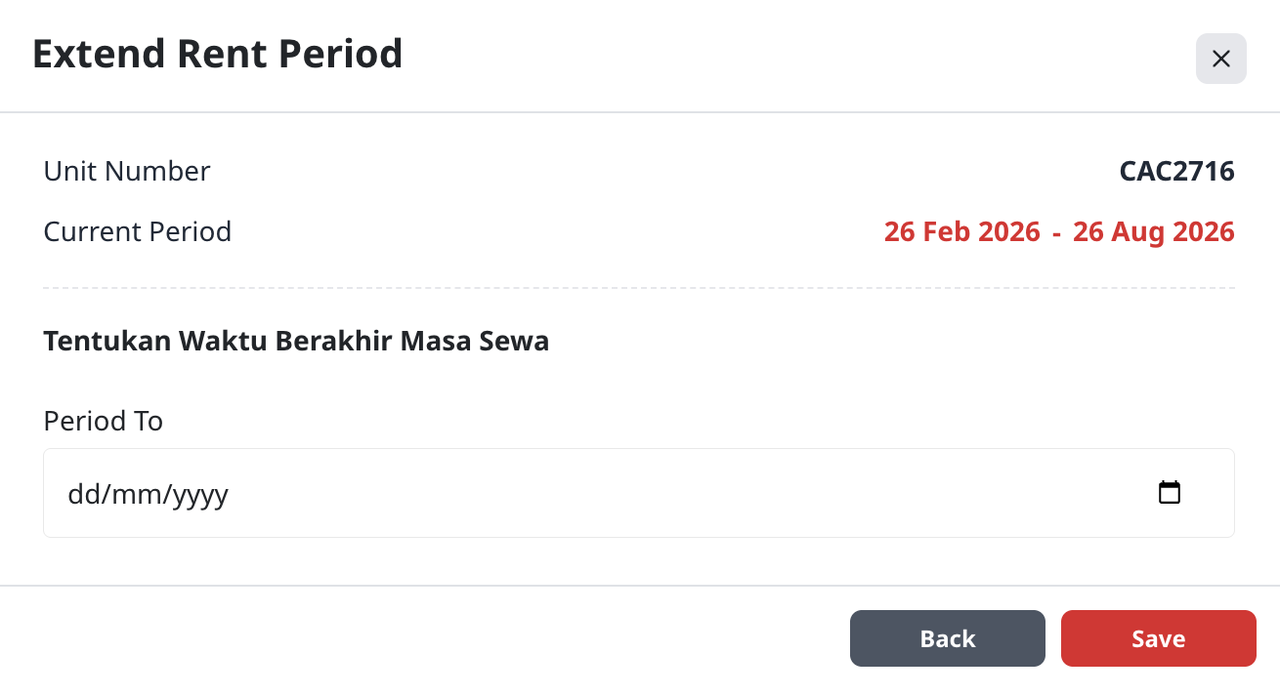This screenshot has width=1280, height=695.
Task: Click the red Current Period dates
Action: [1059, 231]
